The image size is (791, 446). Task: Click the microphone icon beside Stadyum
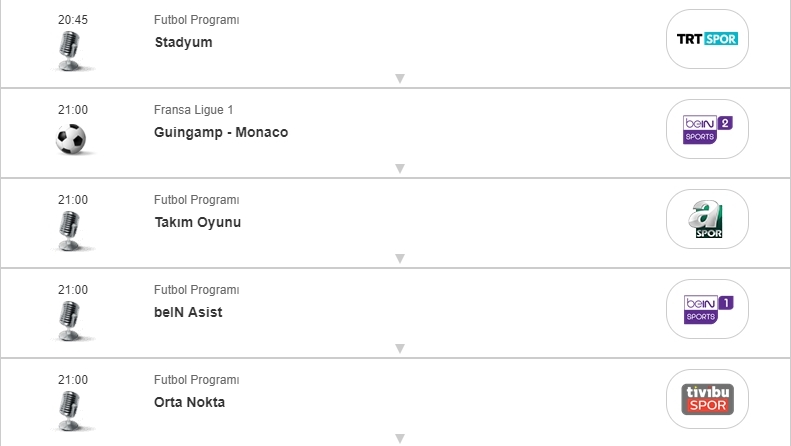pyautogui.click(x=70, y=49)
